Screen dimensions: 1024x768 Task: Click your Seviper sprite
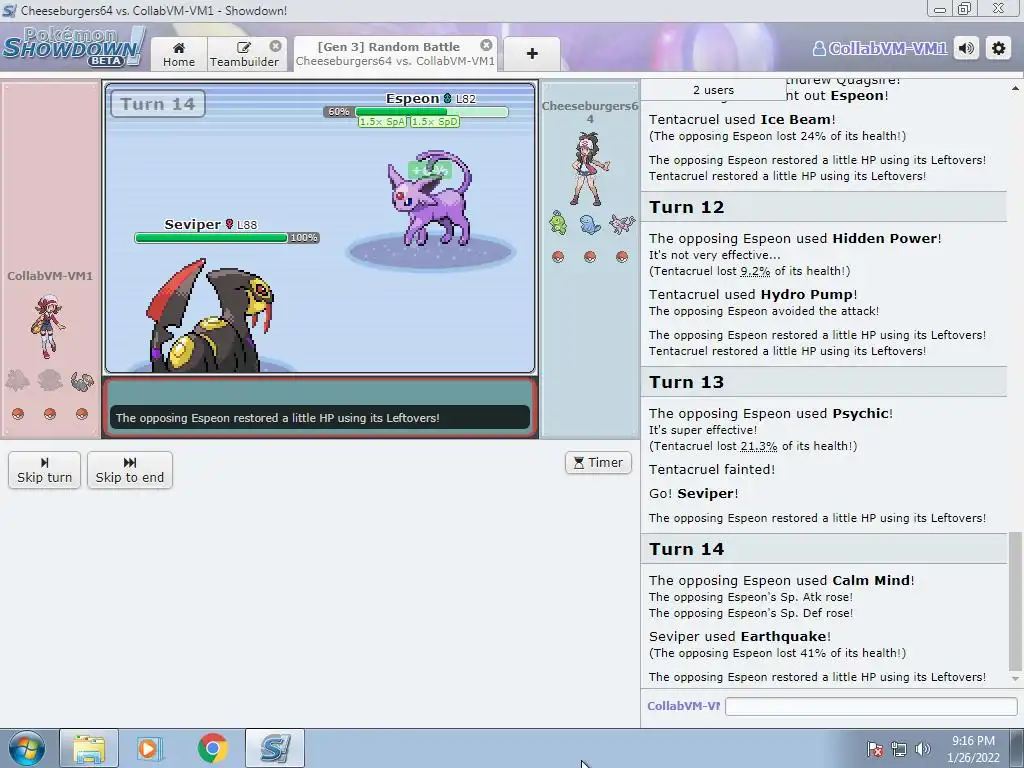coord(210,316)
